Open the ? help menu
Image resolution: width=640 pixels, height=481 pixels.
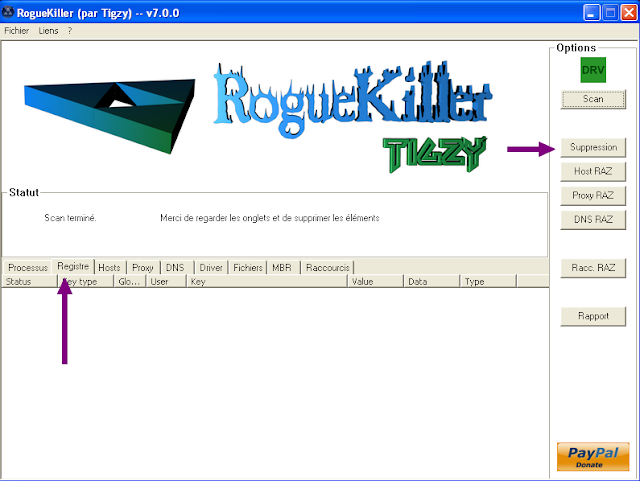coord(70,31)
